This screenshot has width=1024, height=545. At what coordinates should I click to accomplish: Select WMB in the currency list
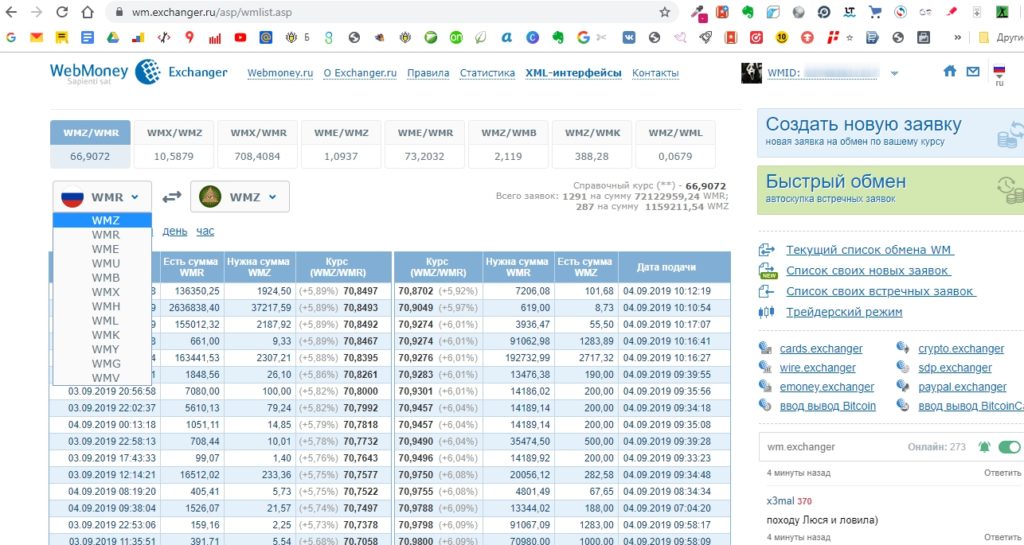(x=103, y=277)
